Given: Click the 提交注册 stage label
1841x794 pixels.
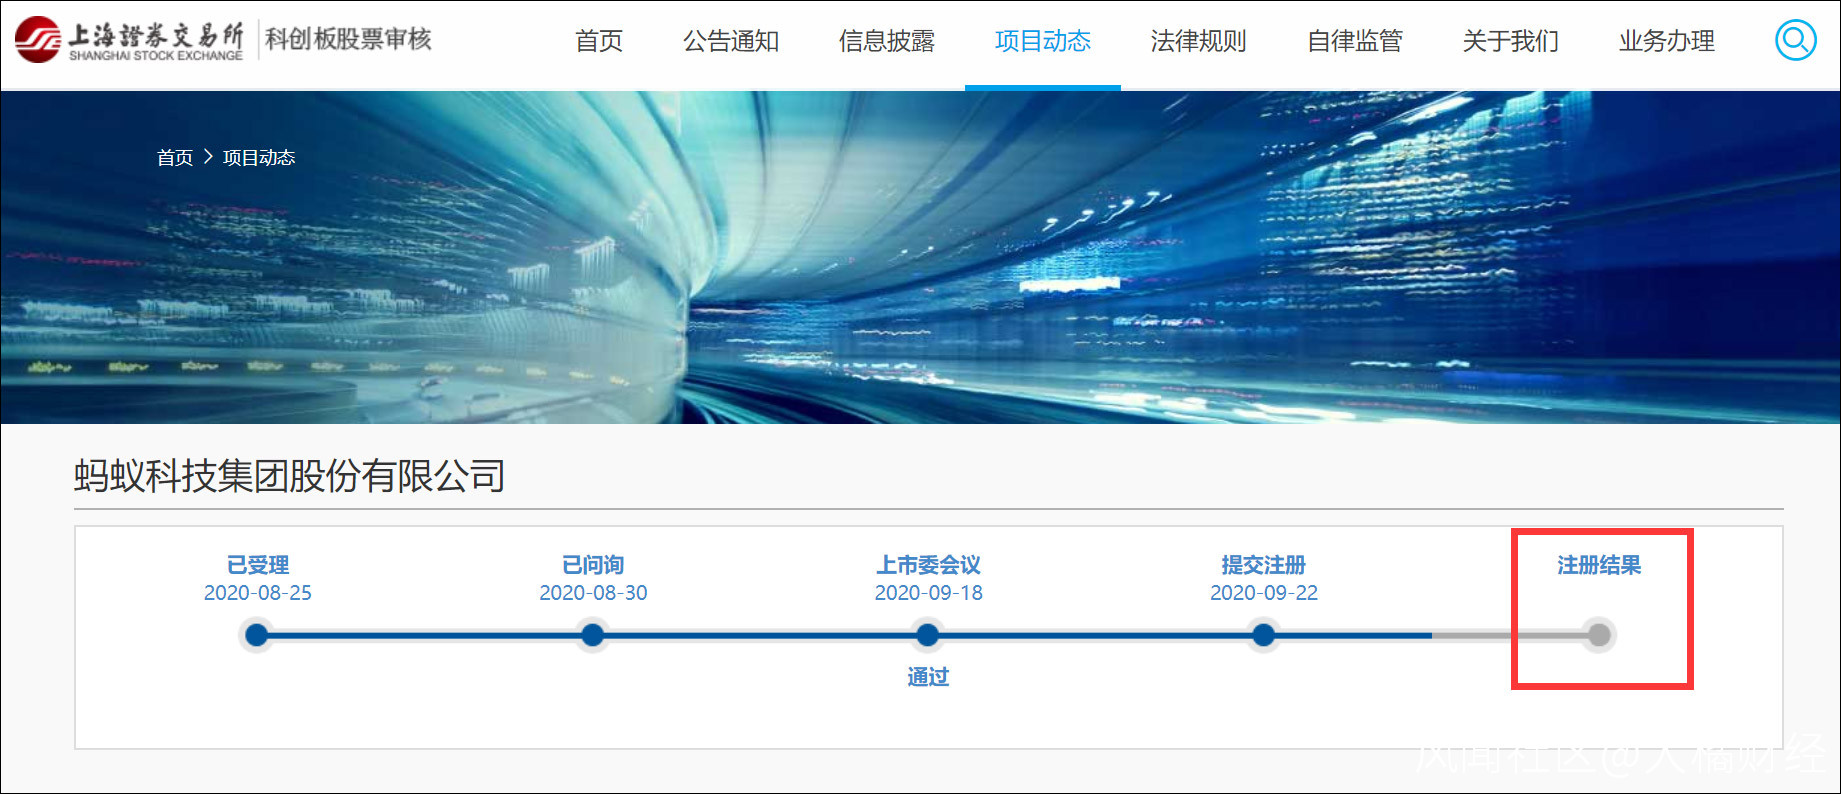Looking at the screenshot, I should pyautogui.click(x=1264, y=565).
